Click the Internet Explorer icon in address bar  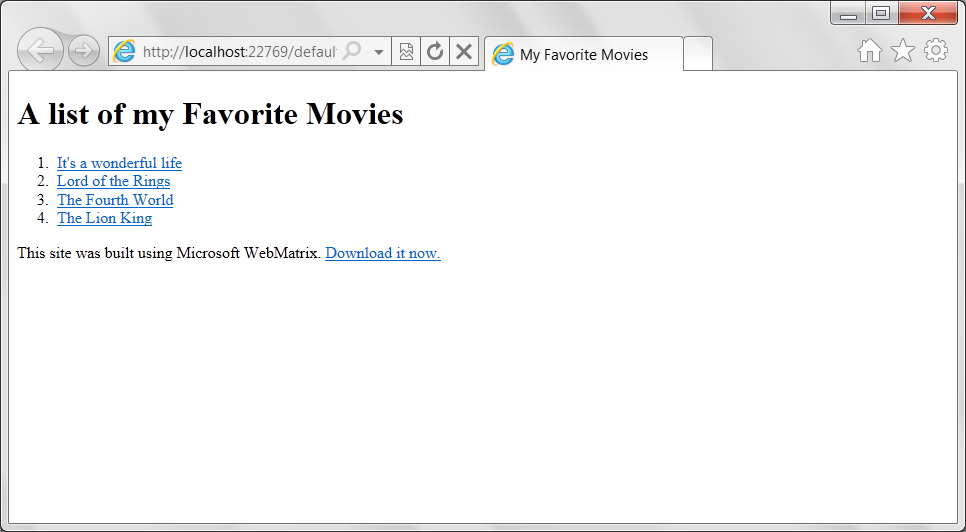coord(124,51)
